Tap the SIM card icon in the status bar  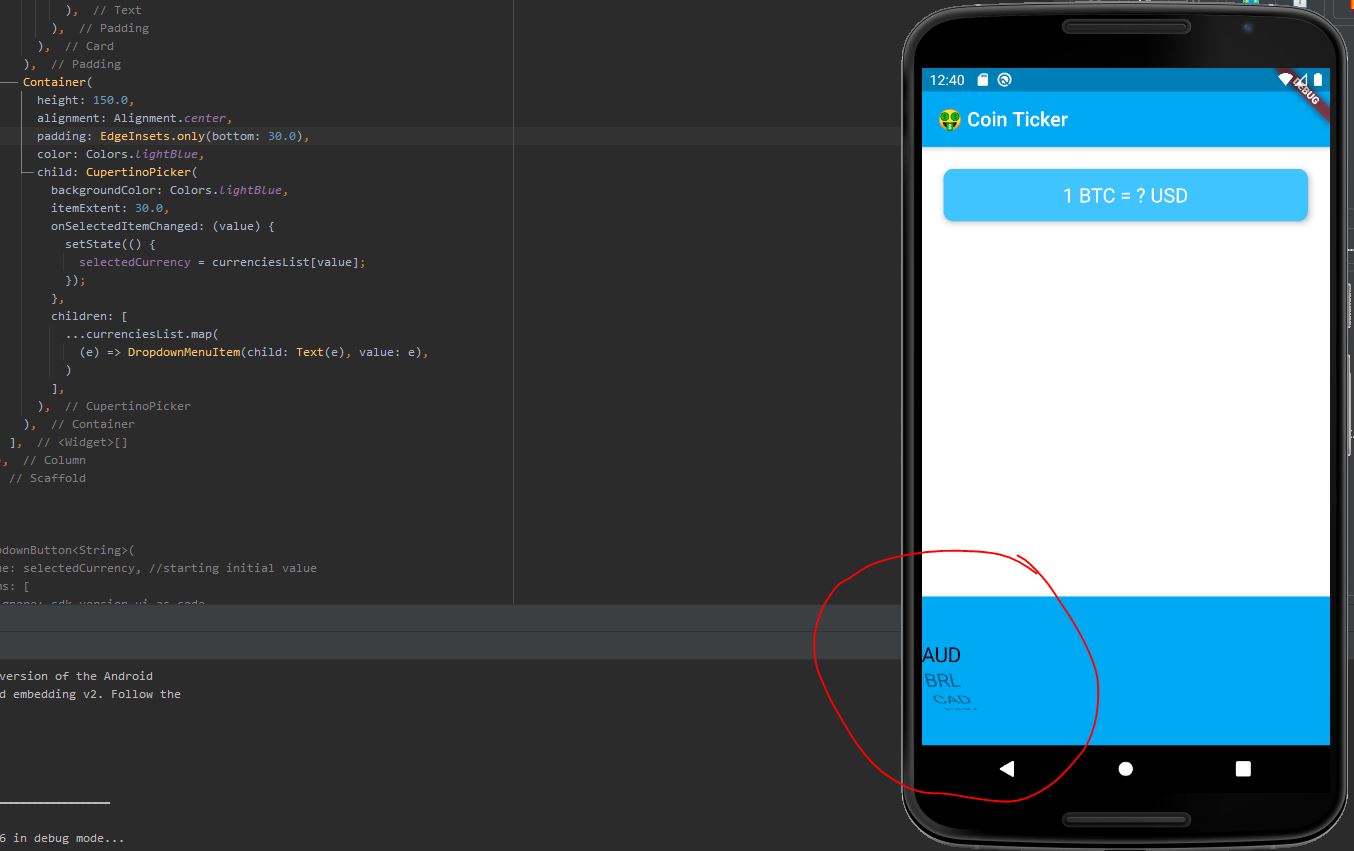click(x=982, y=79)
